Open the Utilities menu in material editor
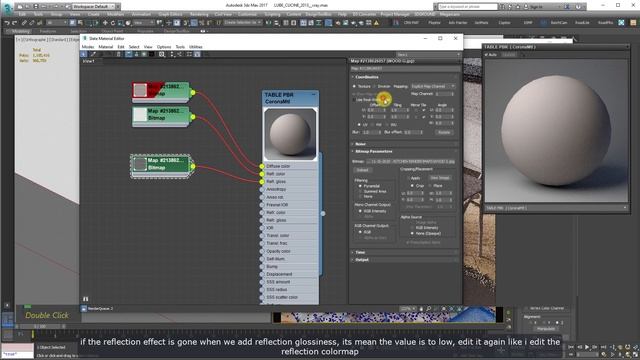 (196, 47)
